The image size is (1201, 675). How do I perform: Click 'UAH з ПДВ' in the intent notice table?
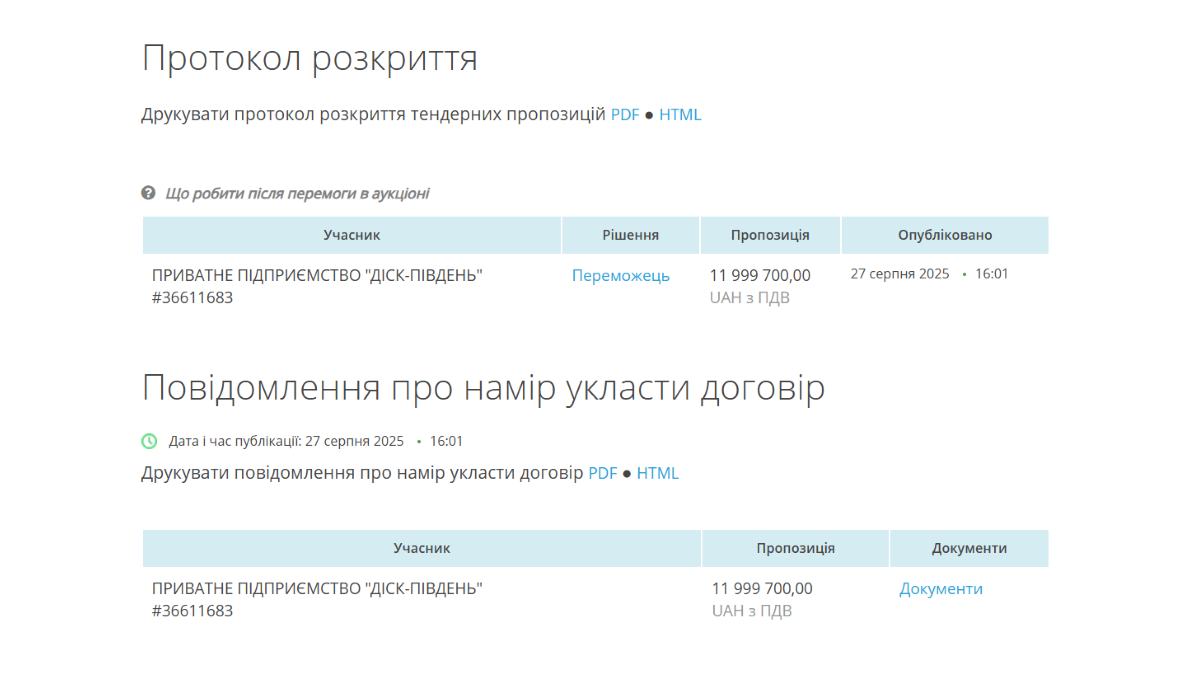click(x=752, y=610)
